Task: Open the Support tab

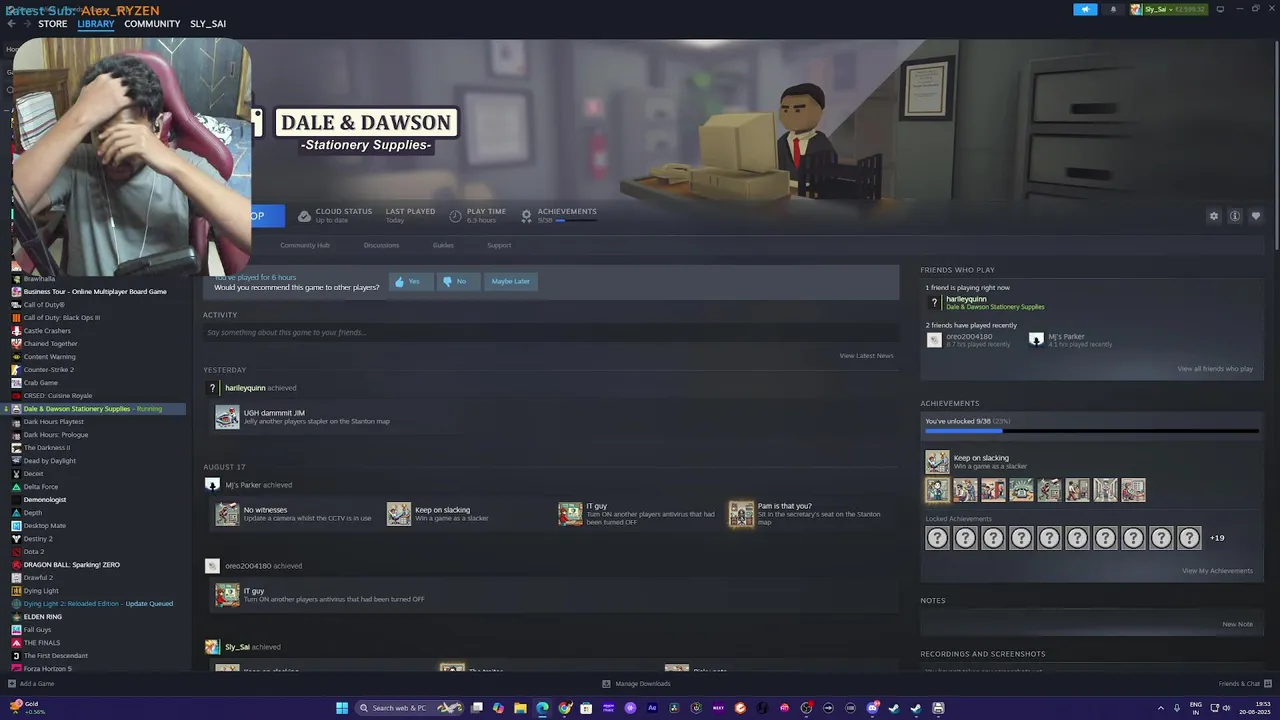Action: pyautogui.click(x=499, y=245)
